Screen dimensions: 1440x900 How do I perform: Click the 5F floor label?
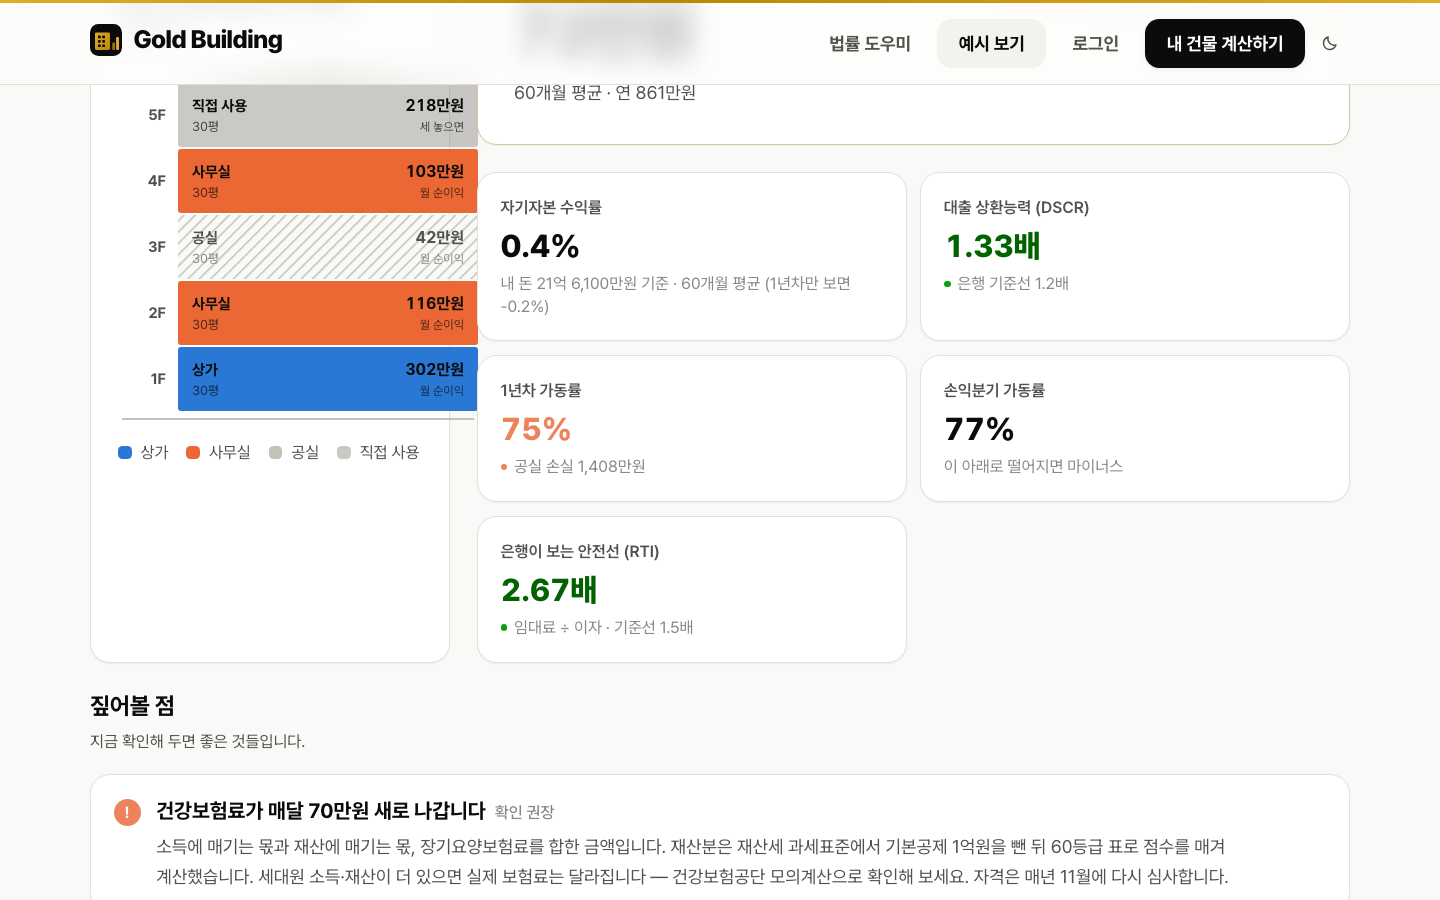point(157,115)
